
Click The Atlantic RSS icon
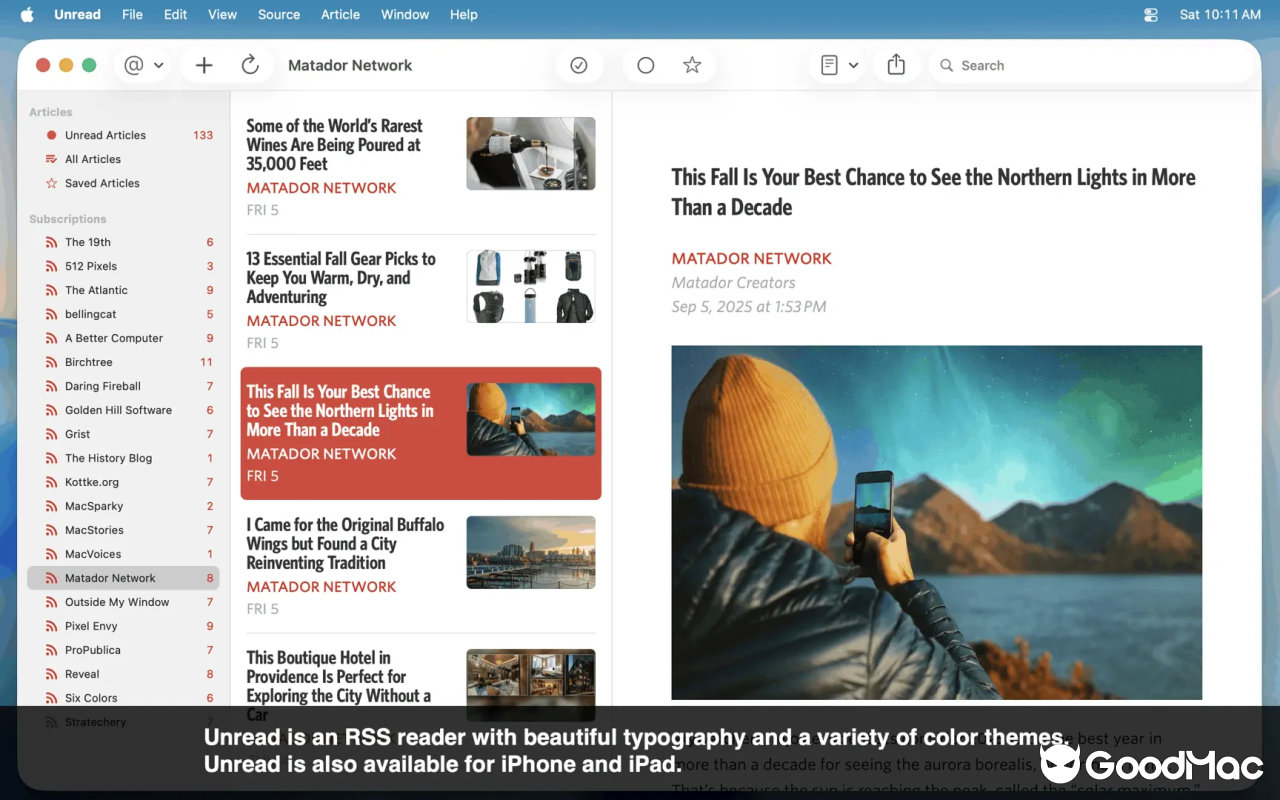(x=51, y=290)
